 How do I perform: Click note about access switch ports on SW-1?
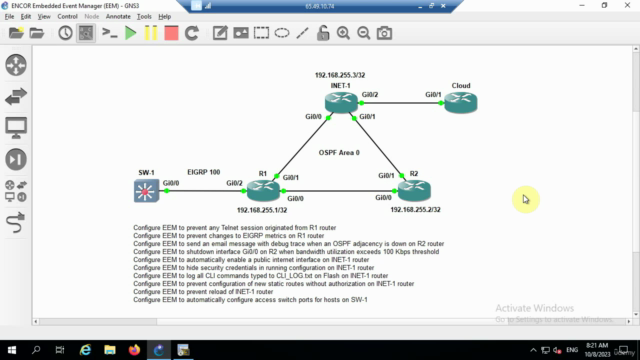250,300
